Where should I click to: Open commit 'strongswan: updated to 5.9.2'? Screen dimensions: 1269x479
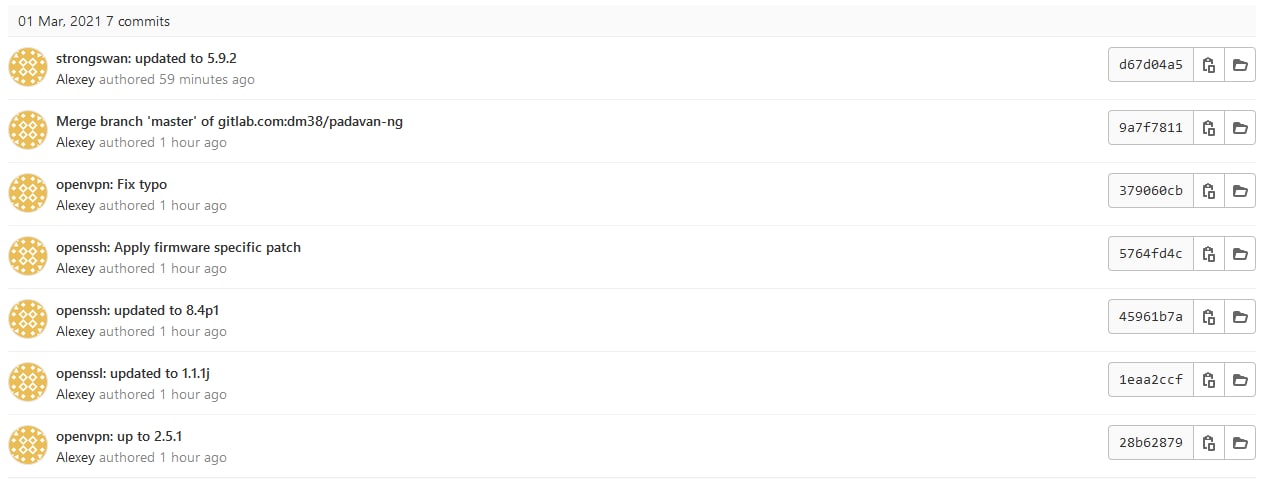146,58
